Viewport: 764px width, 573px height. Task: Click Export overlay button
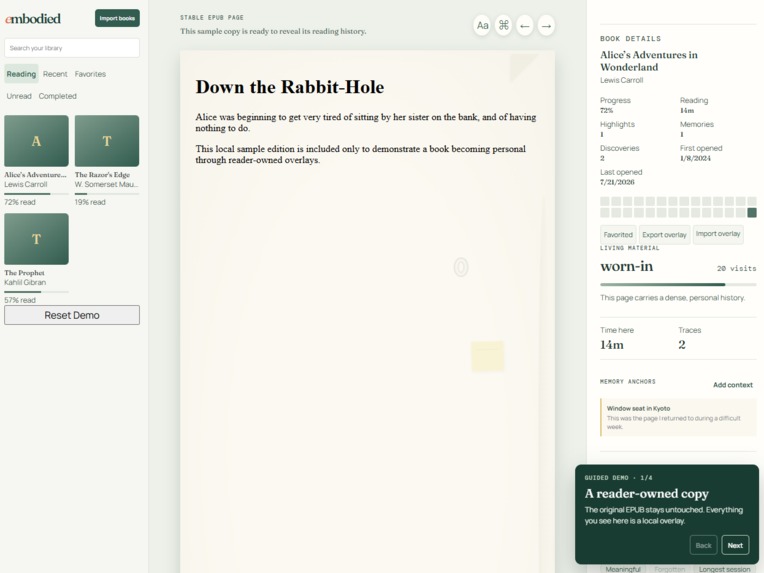[665, 234]
